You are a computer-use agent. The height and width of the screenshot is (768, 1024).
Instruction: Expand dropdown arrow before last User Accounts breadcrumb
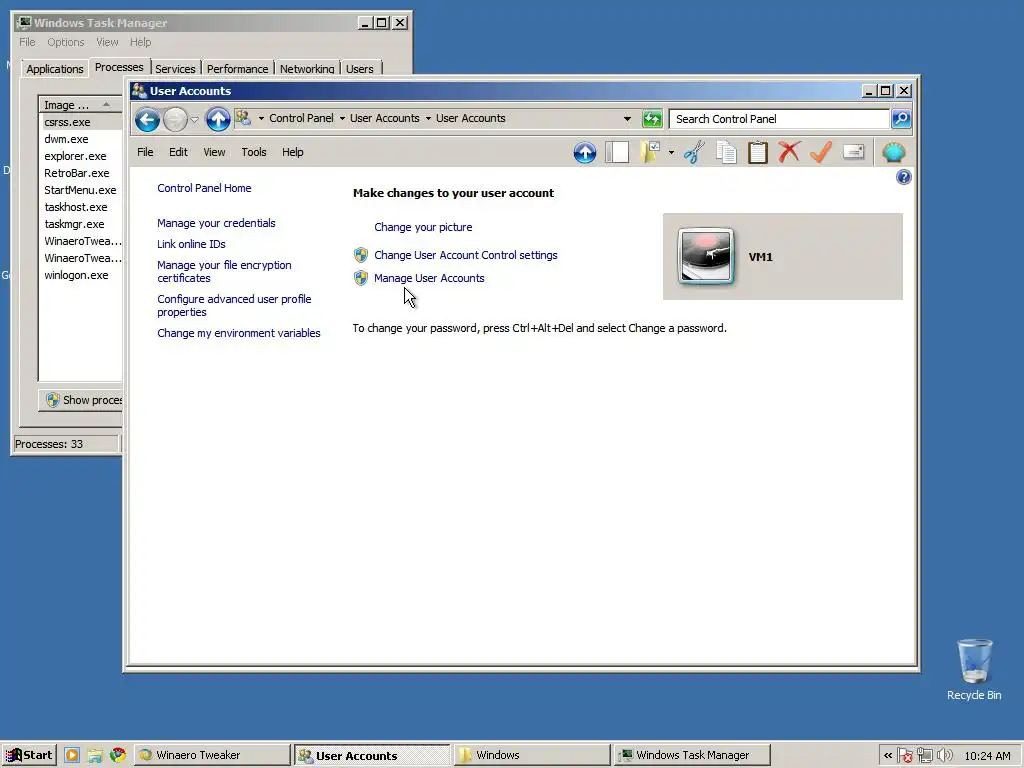pyautogui.click(x=428, y=119)
